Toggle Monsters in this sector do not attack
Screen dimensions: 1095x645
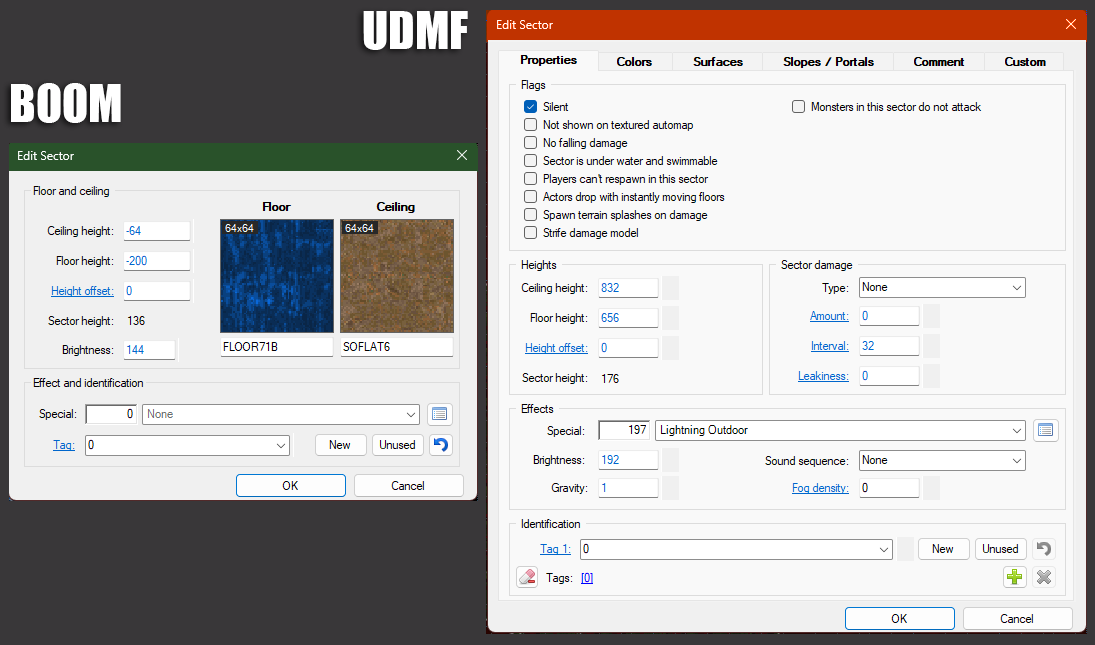click(799, 107)
